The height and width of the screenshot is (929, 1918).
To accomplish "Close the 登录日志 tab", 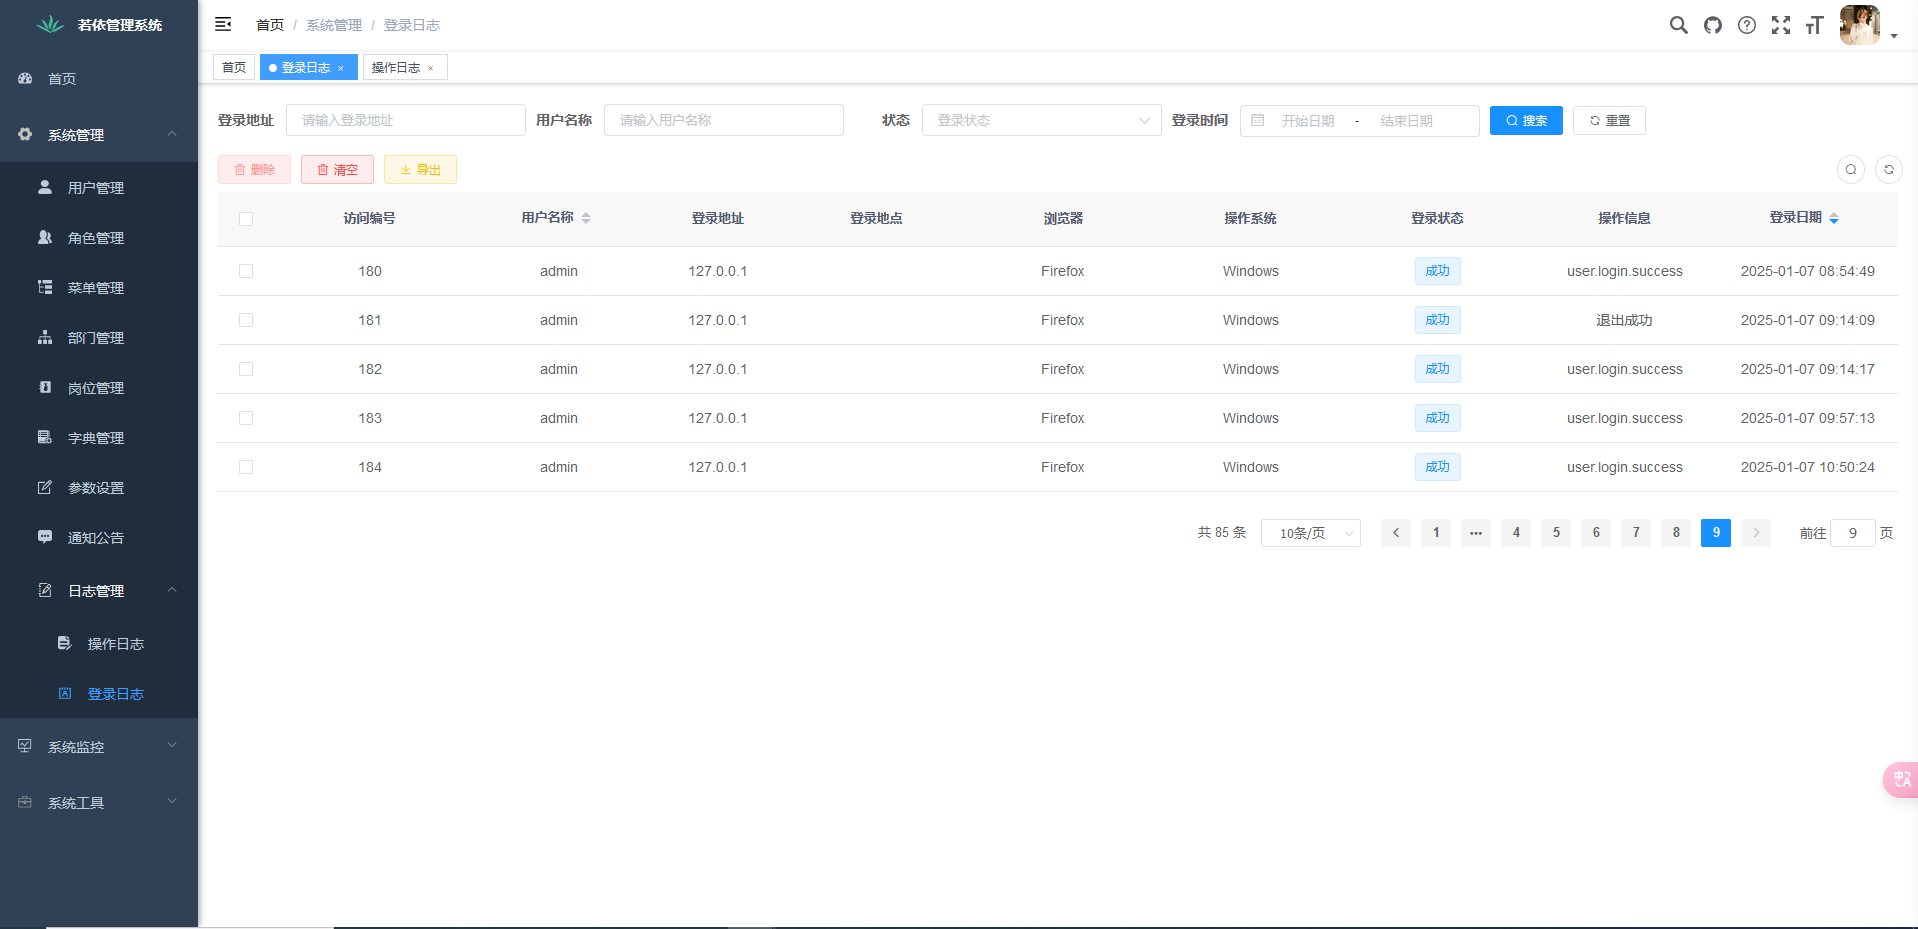I will (x=341, y=68).
